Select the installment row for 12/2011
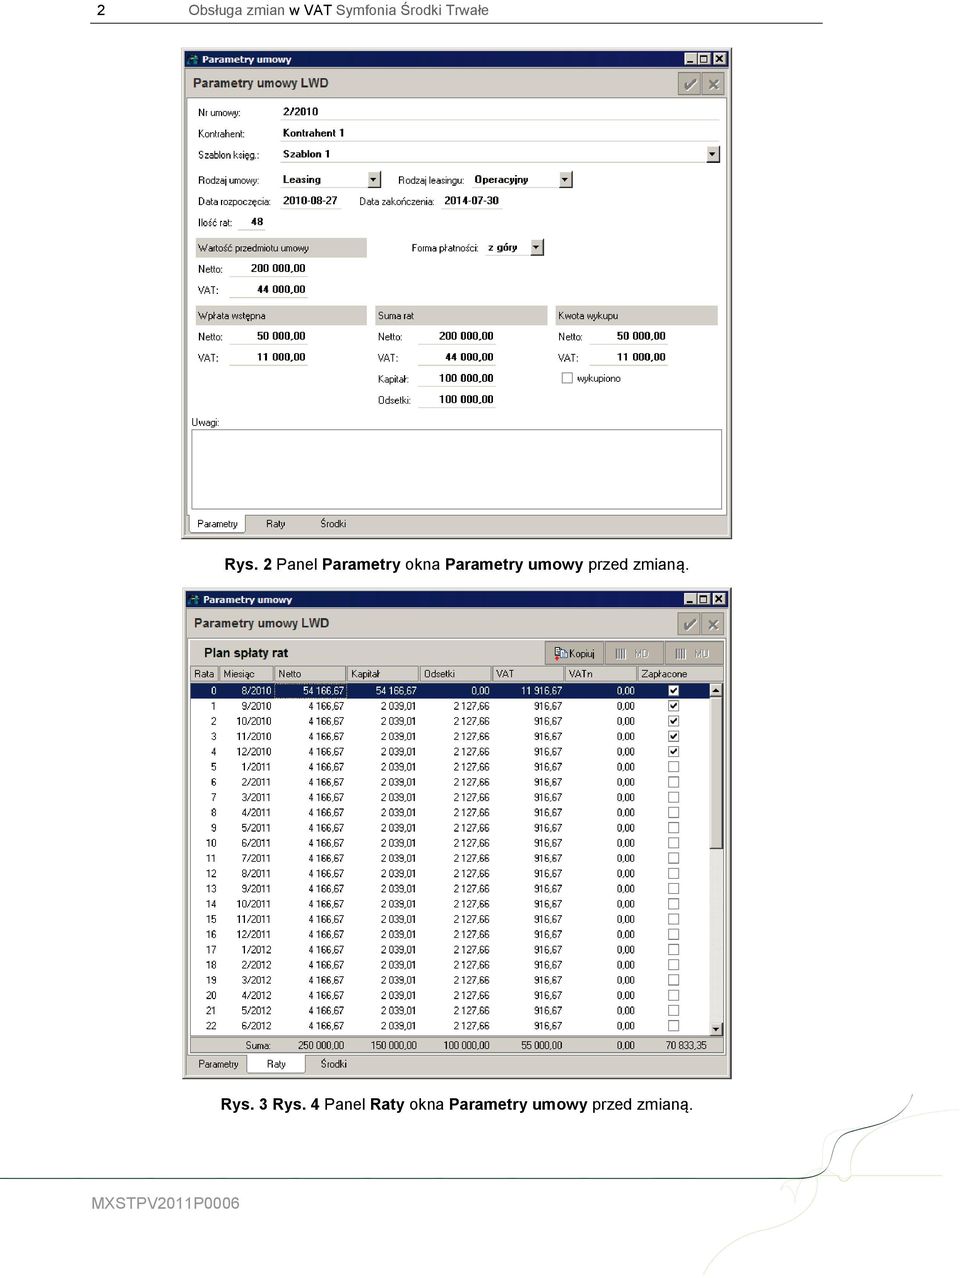960x1278 pixels. pos(450,934)
